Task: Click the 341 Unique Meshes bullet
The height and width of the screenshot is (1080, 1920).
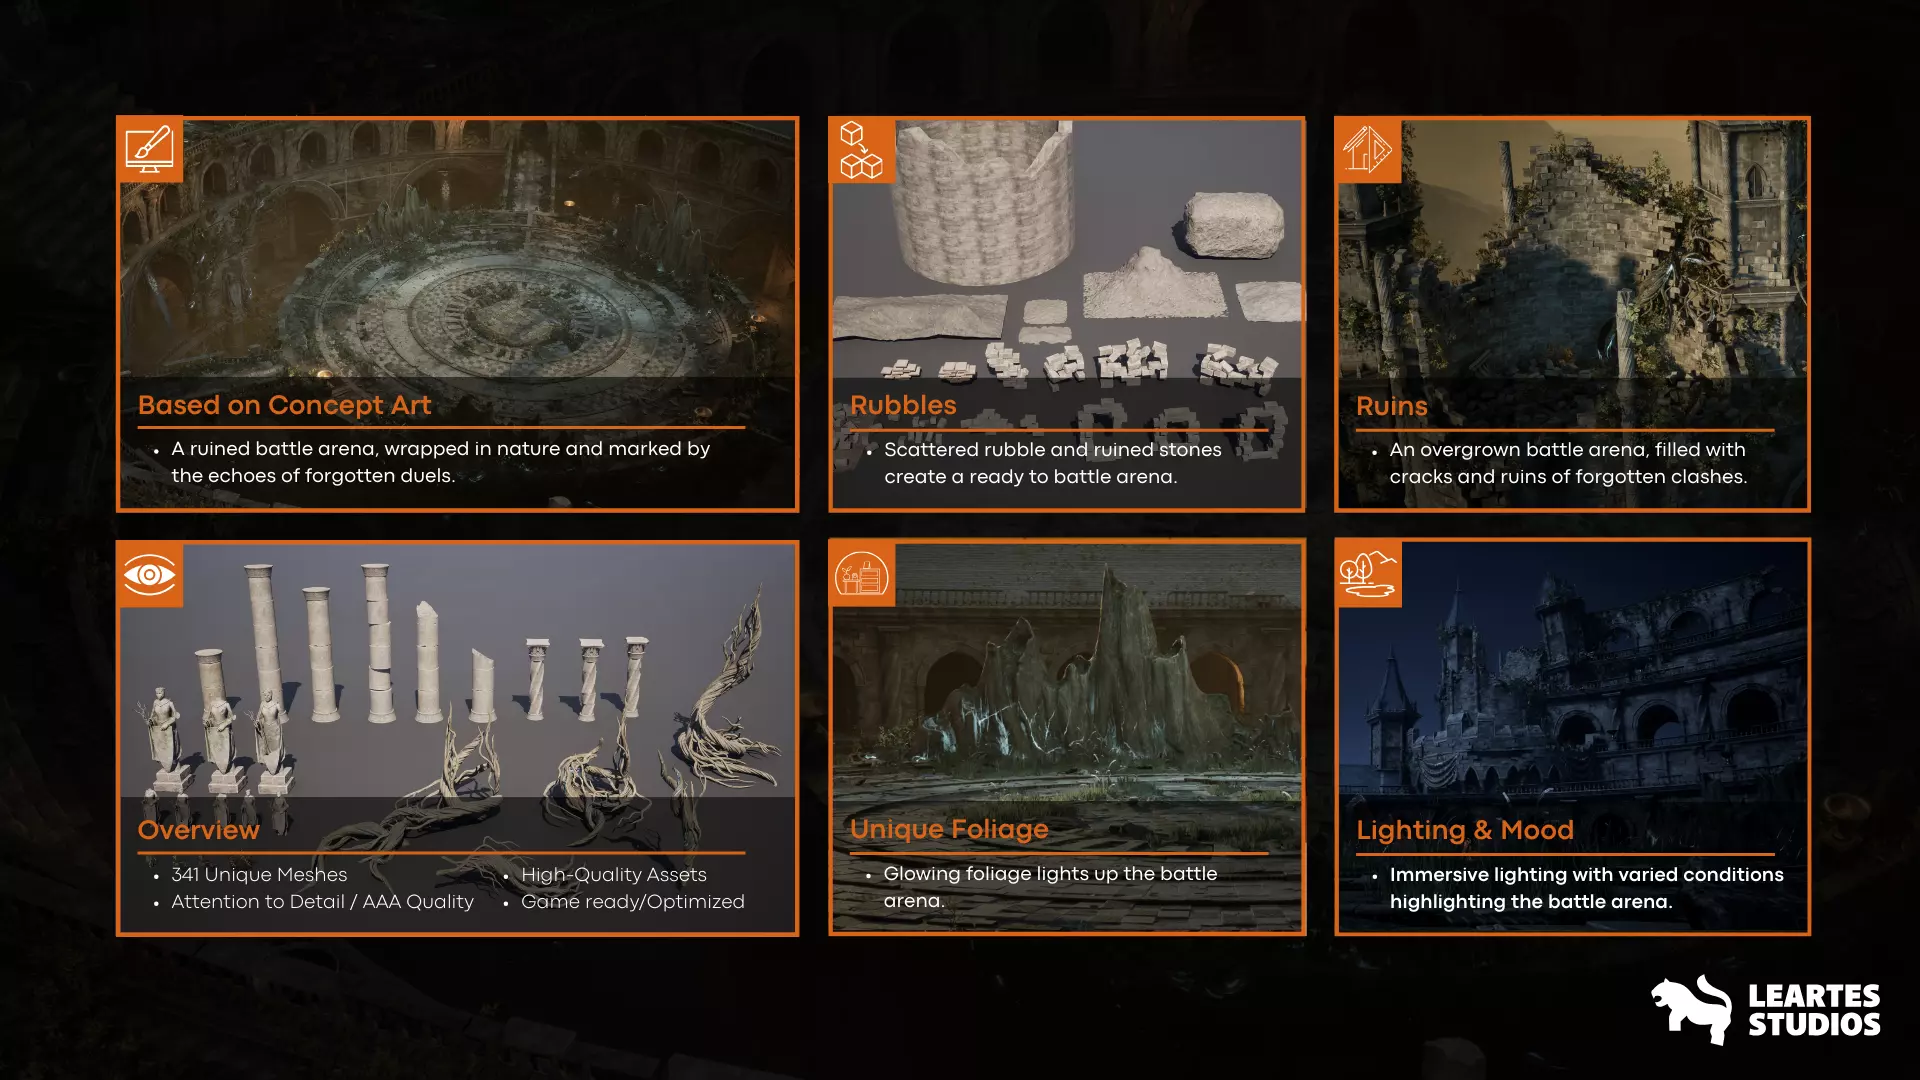Action: 259,875
